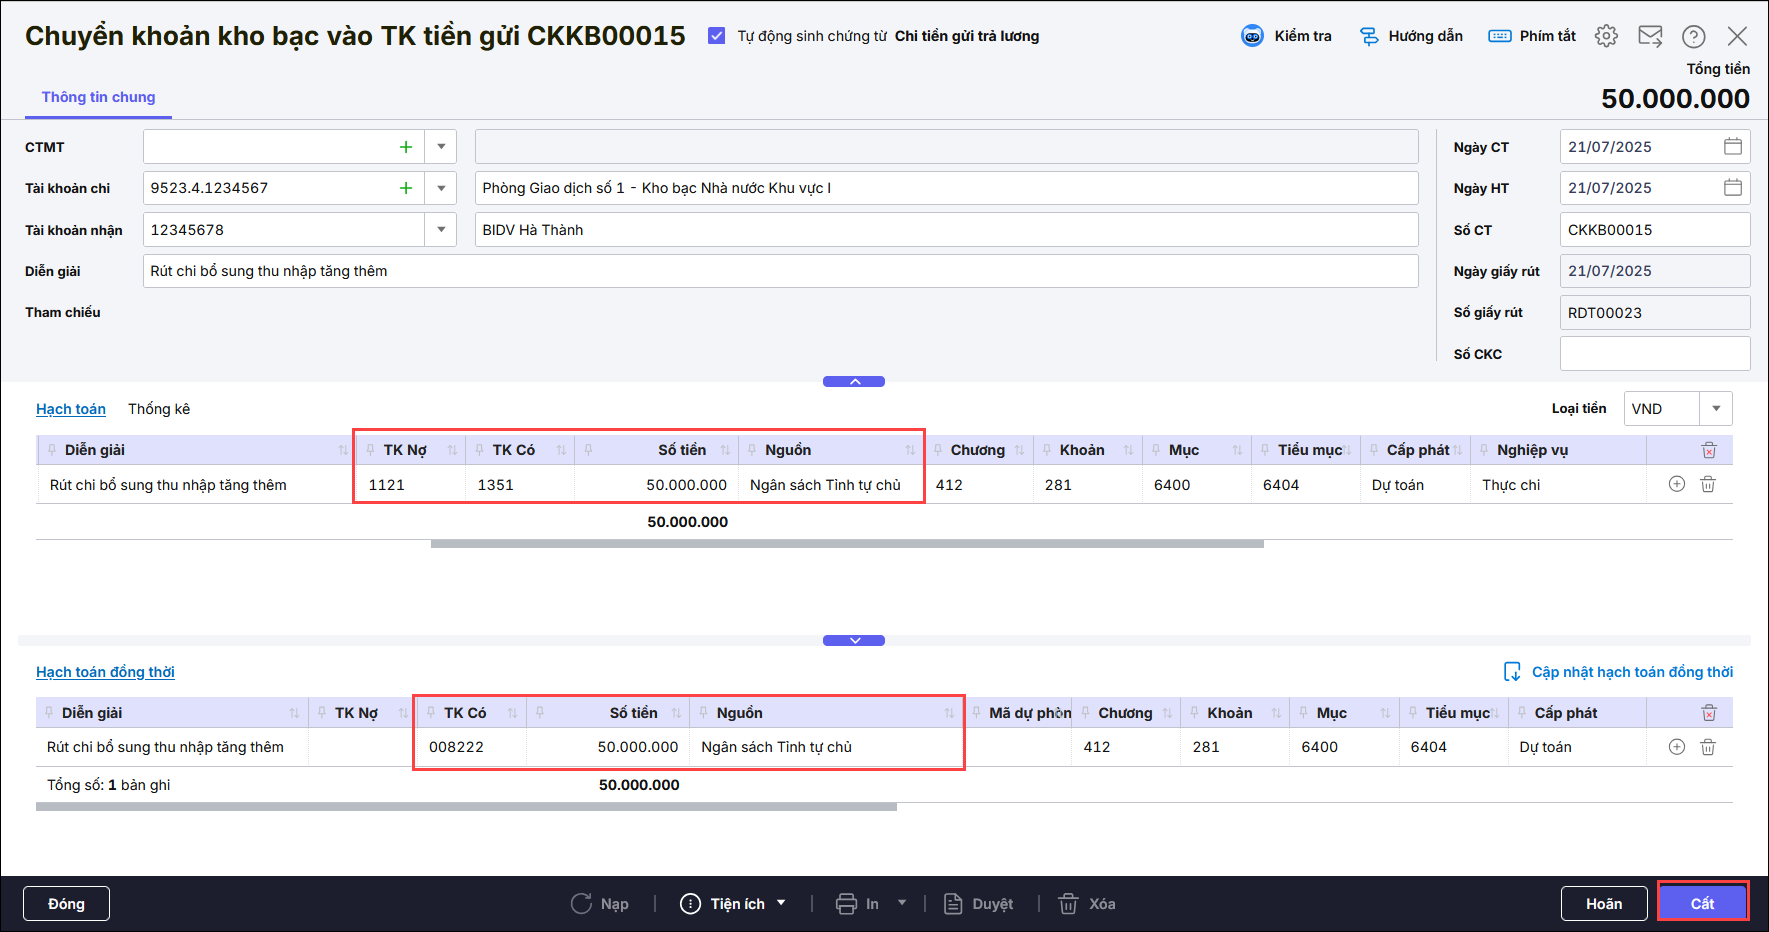Open calendar picker for Ngày HT

click(1732, 188)
